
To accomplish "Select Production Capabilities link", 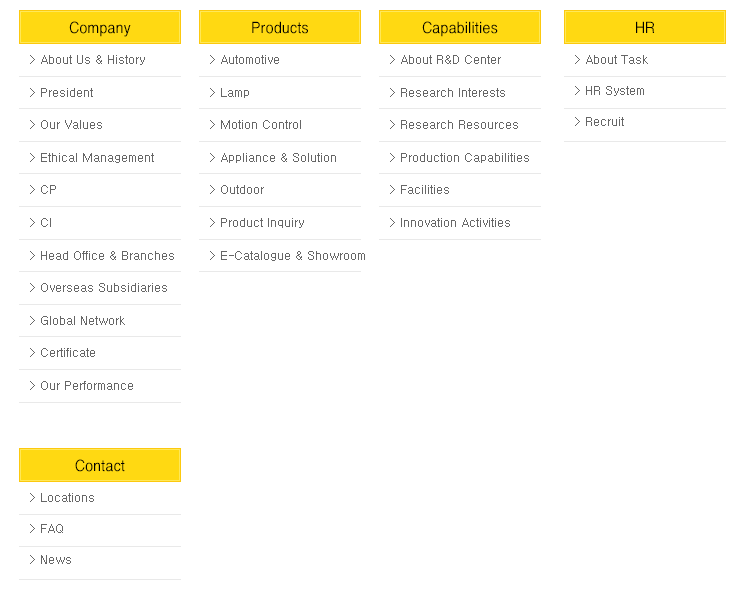I will 464,158.
